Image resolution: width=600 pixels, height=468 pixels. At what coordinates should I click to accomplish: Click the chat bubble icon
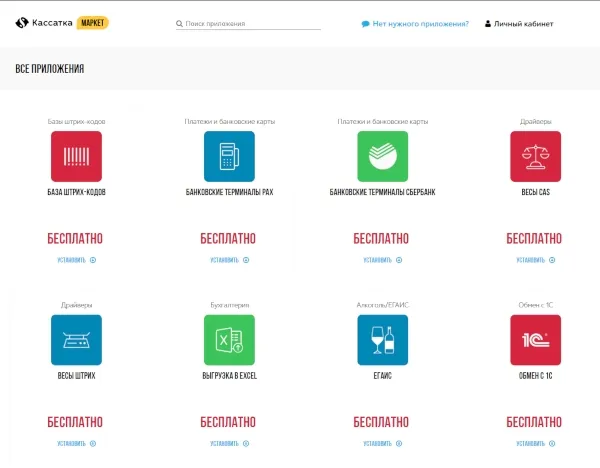[365, 24]
